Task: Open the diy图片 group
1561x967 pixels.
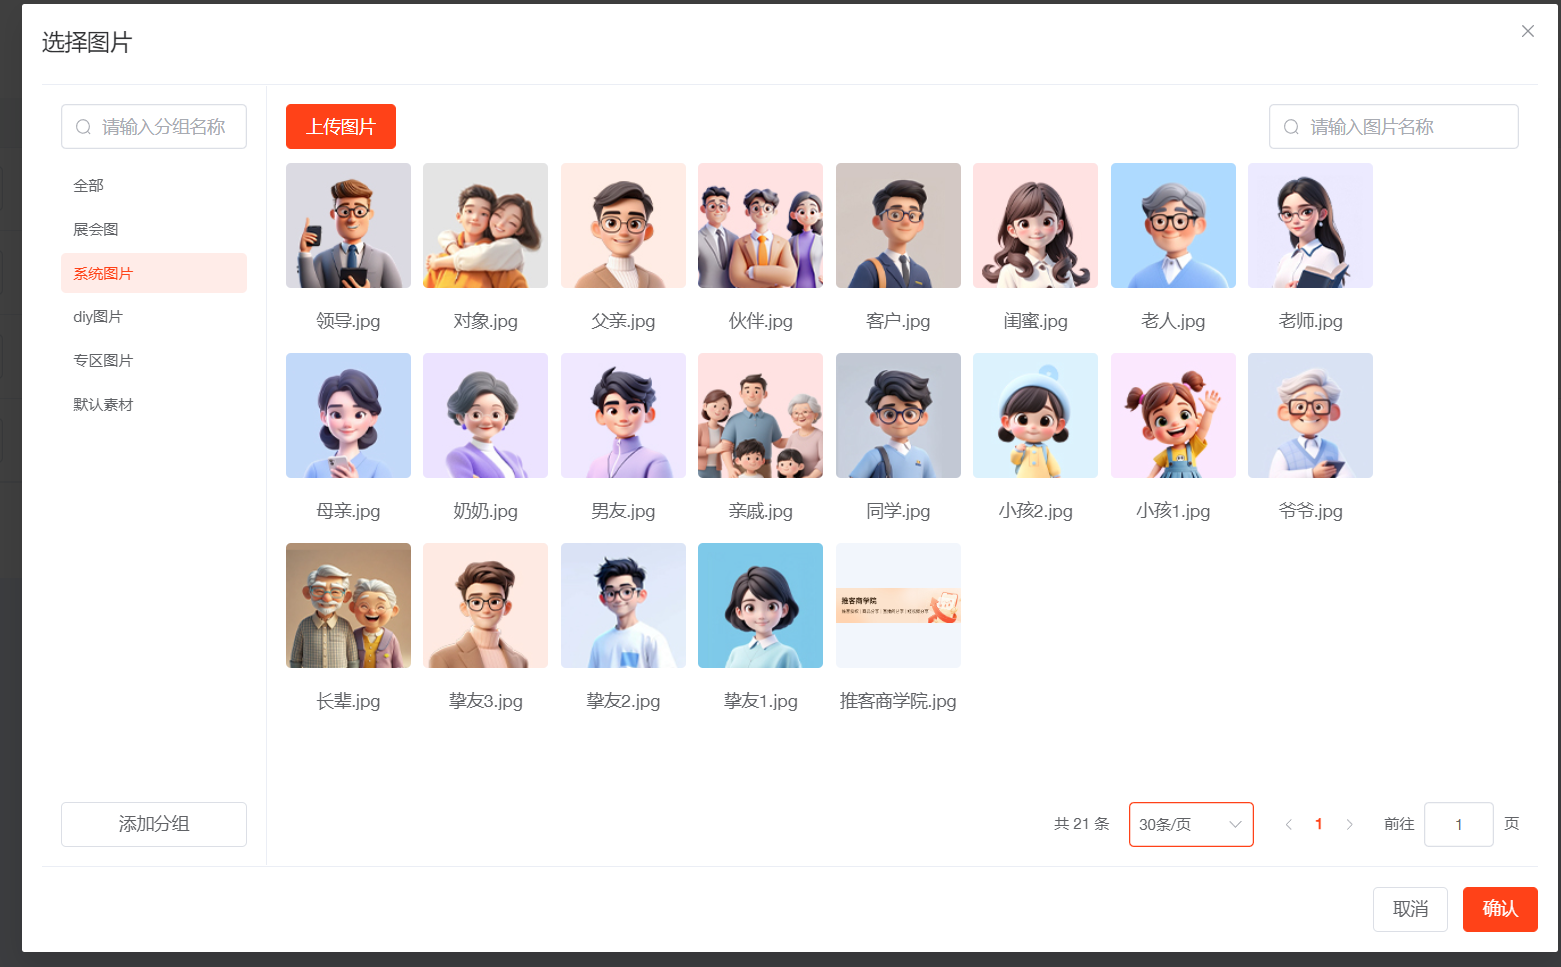Action: tap(98, 317)
